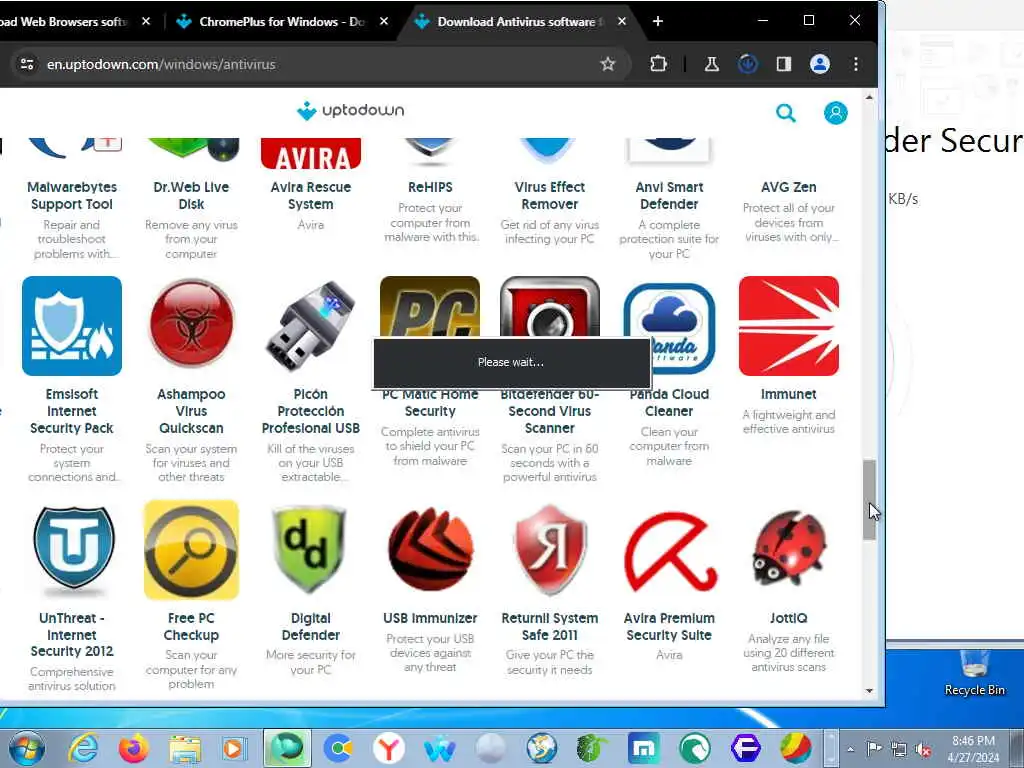Launch Yandex browser from the taskbar
This screenshot has width=1024, height=768.
(389, 748)
